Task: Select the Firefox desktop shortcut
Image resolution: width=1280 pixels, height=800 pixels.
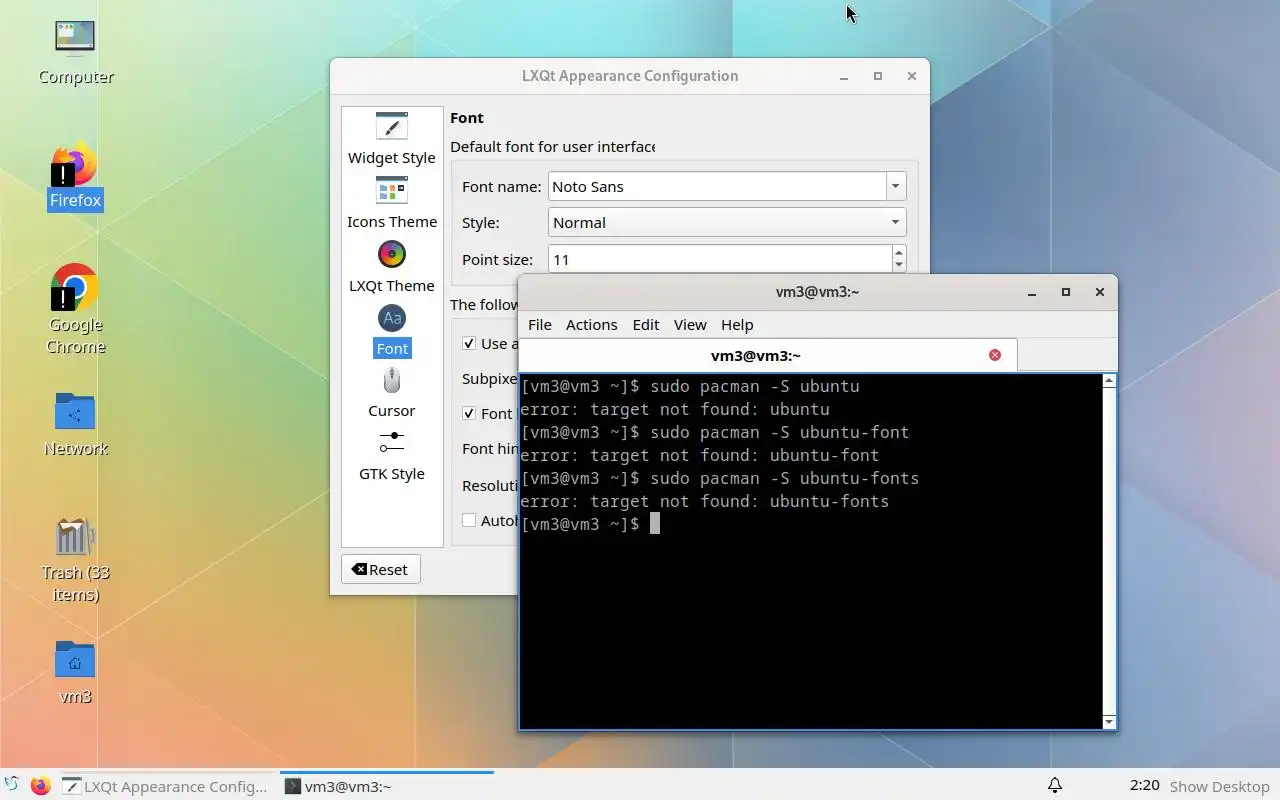Action: [75, 176]
